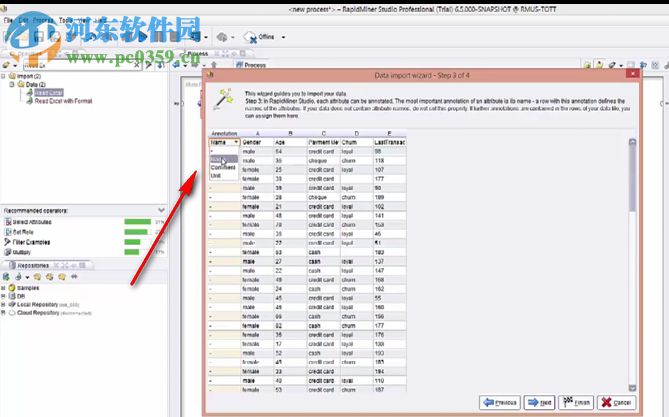Select column A header in preview table

tap(257, 133)
